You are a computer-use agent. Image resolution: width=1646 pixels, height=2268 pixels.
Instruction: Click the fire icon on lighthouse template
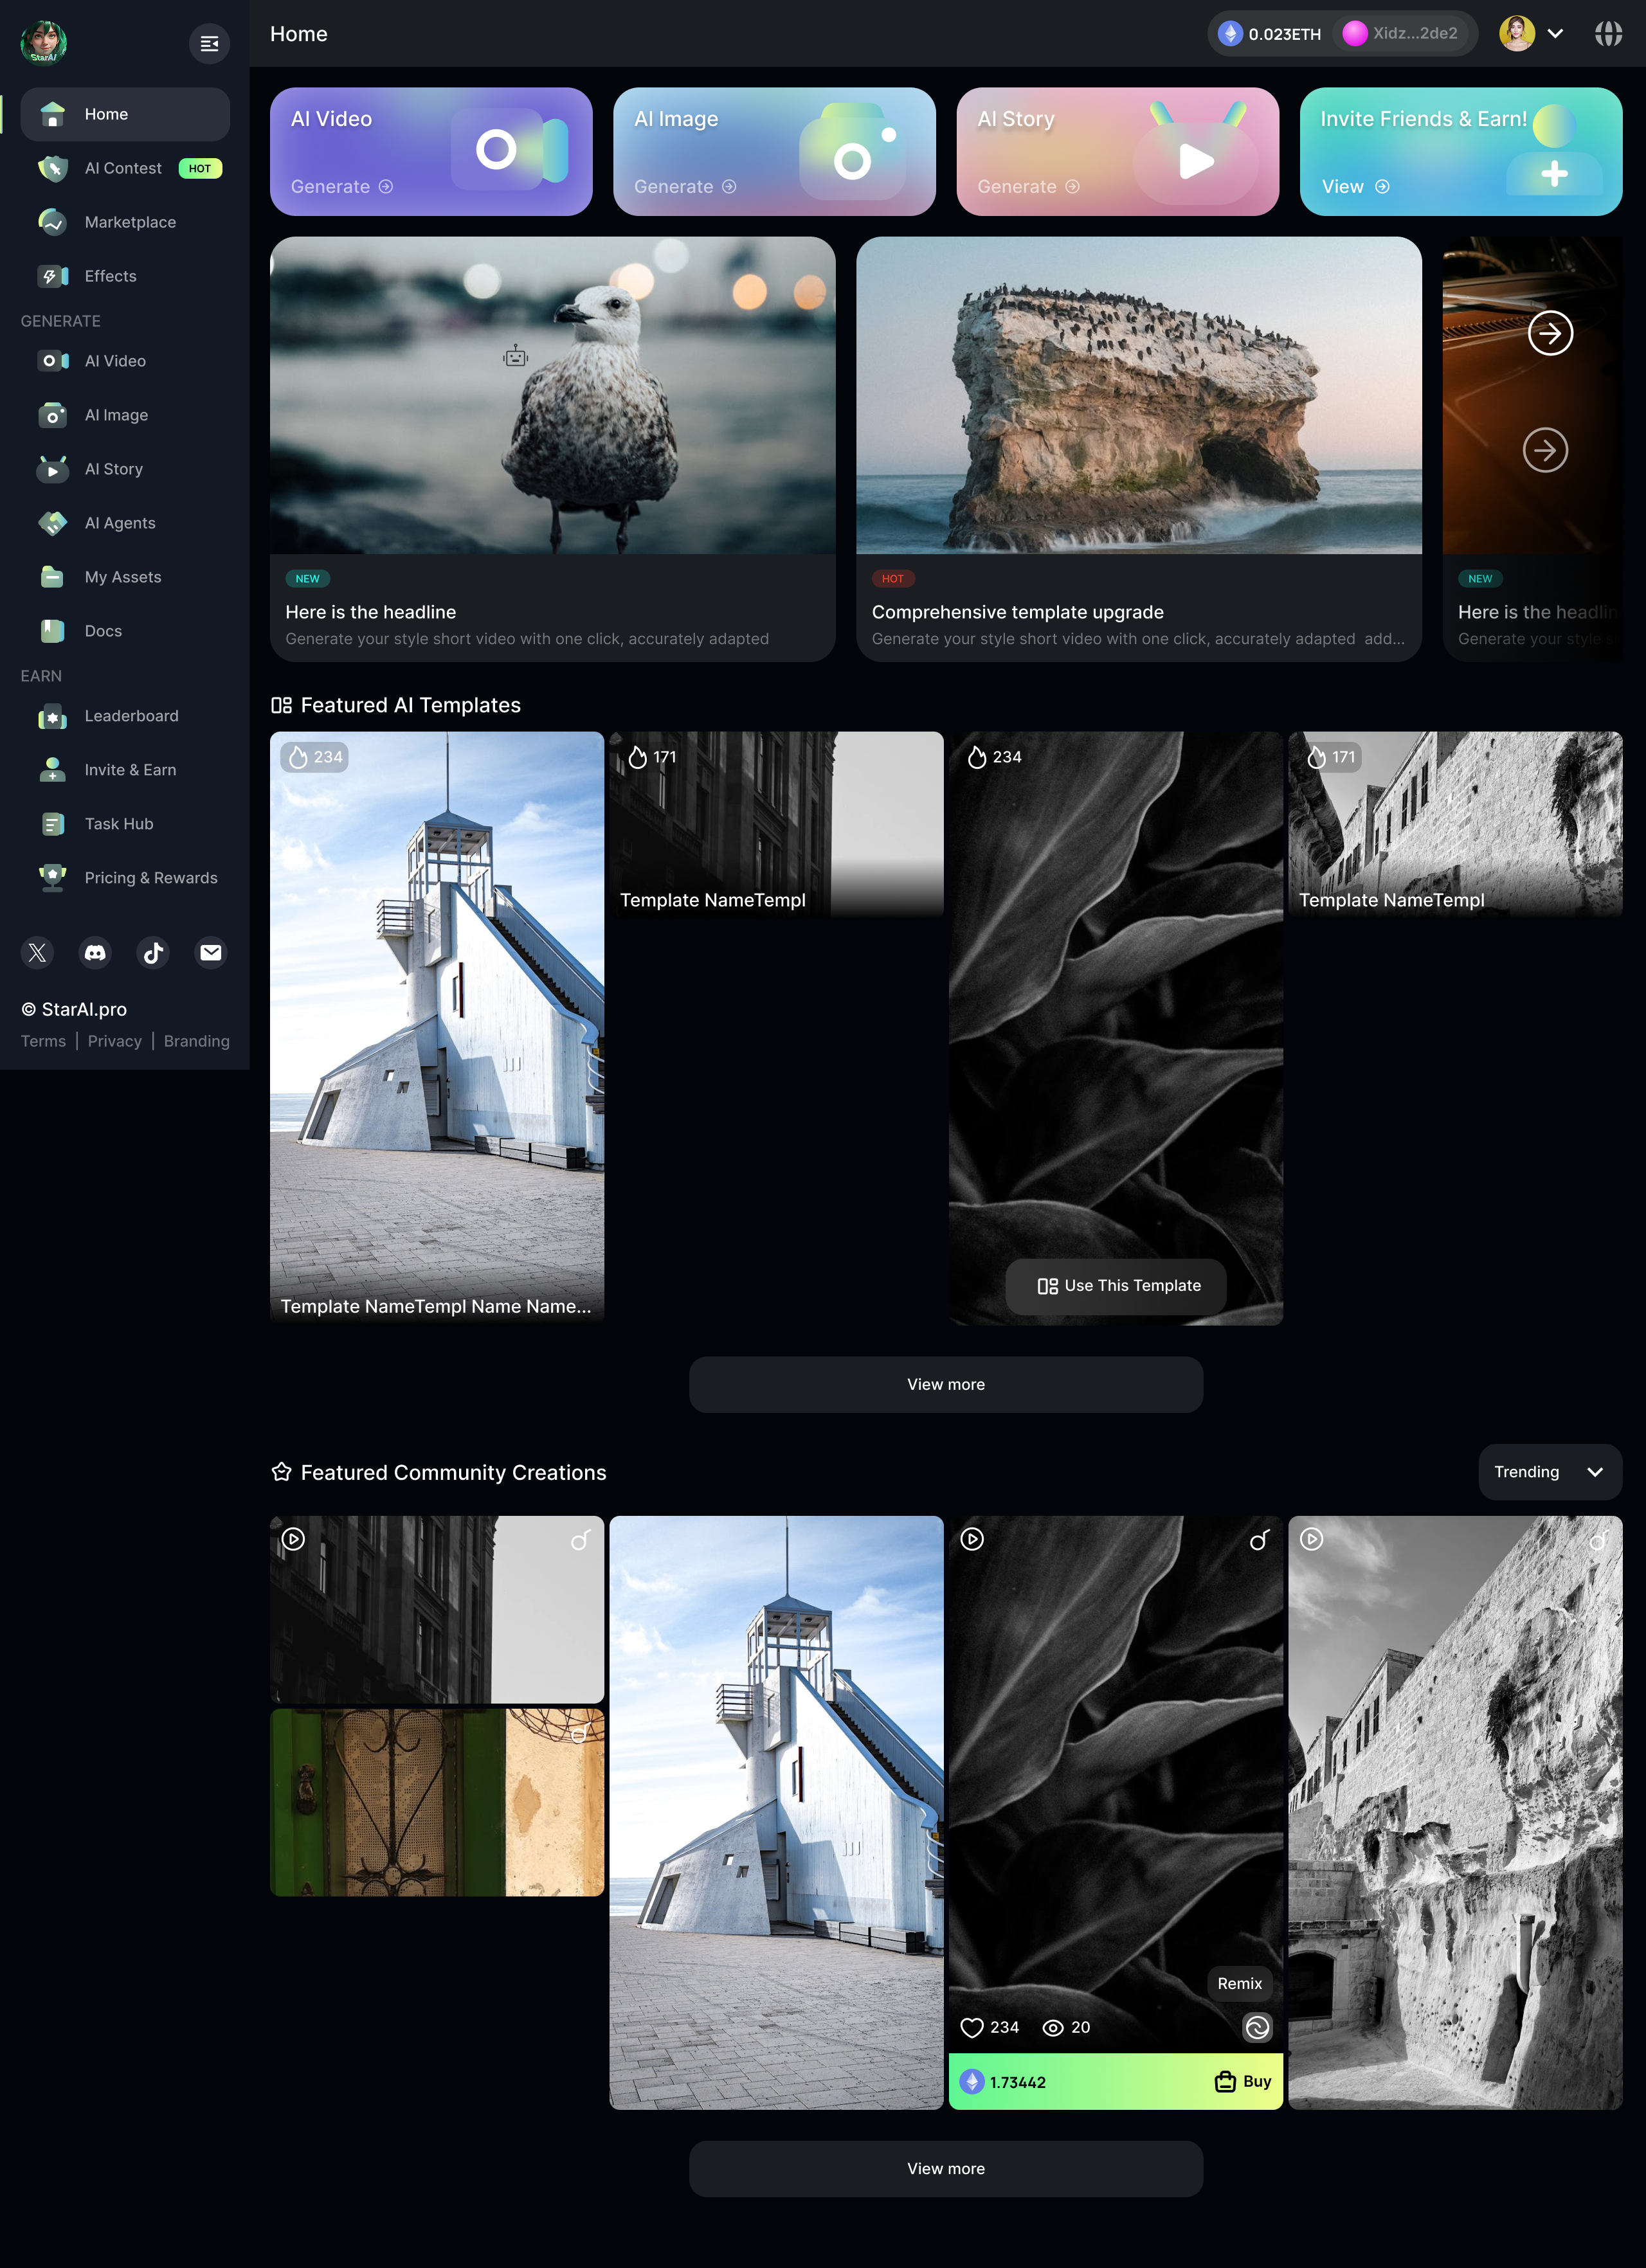(x=298, y=758)
